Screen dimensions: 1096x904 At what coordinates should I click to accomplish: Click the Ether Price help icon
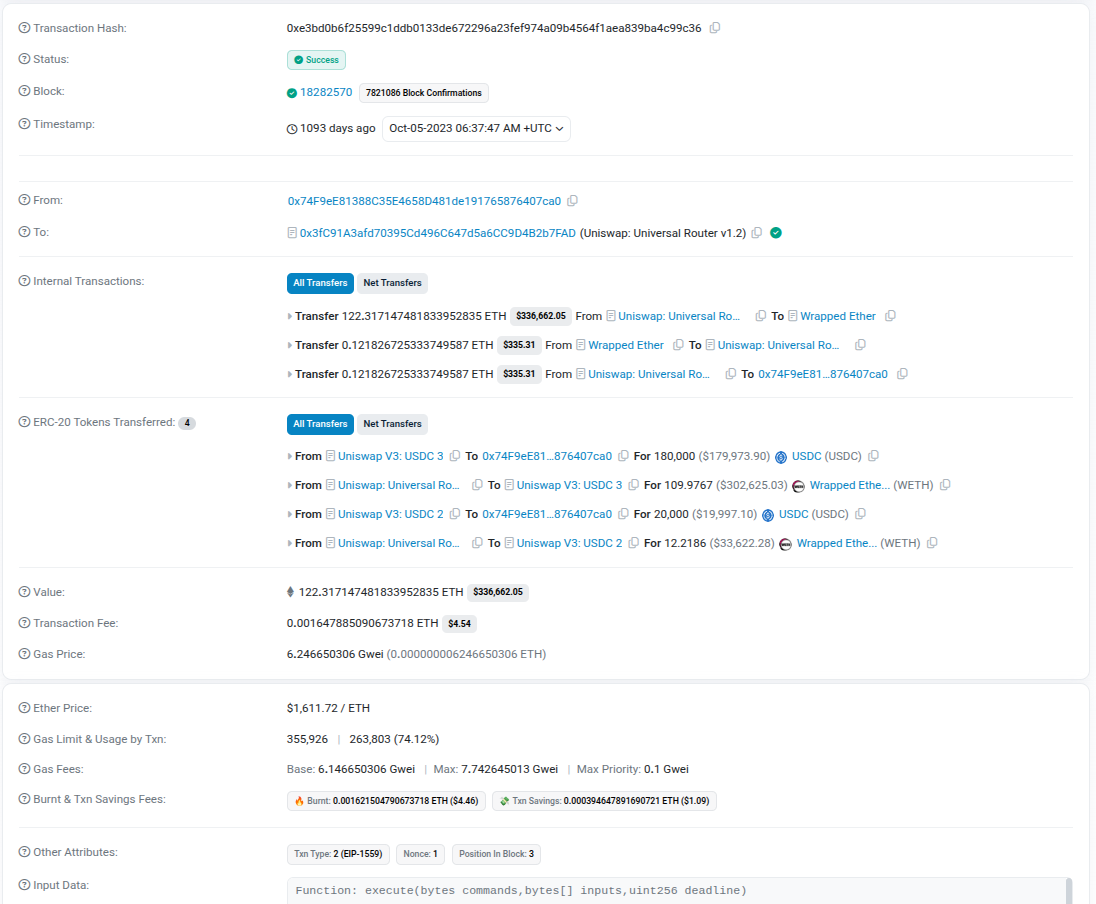coord(24,708)
